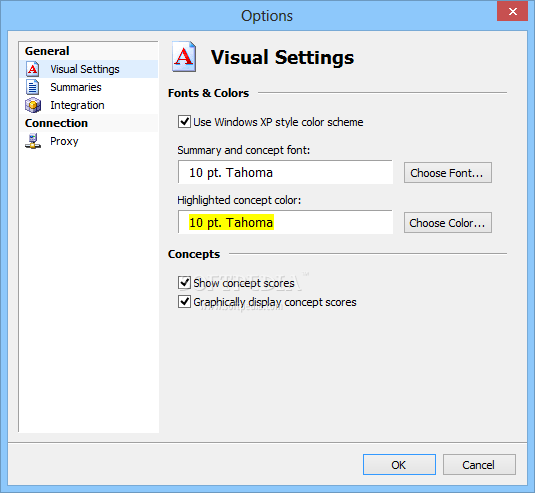
Task: Close the Options dialog window
Action: coord(512,12)
